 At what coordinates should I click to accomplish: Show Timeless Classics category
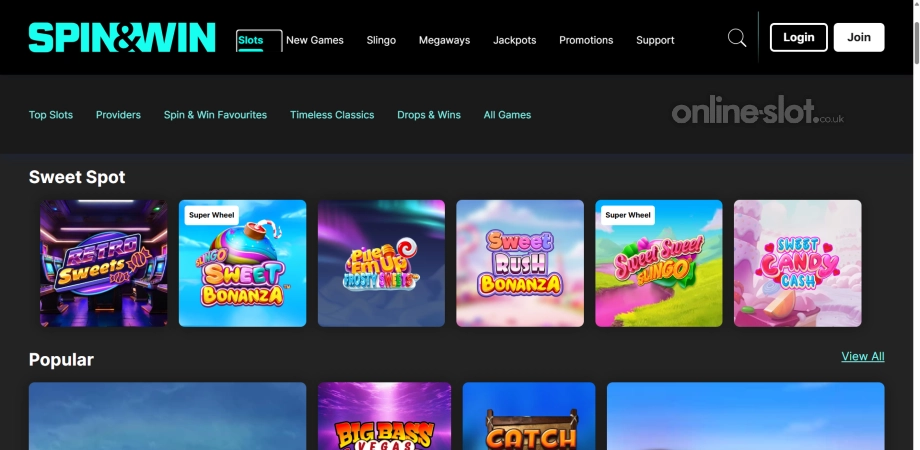click(x=332, y=115)
